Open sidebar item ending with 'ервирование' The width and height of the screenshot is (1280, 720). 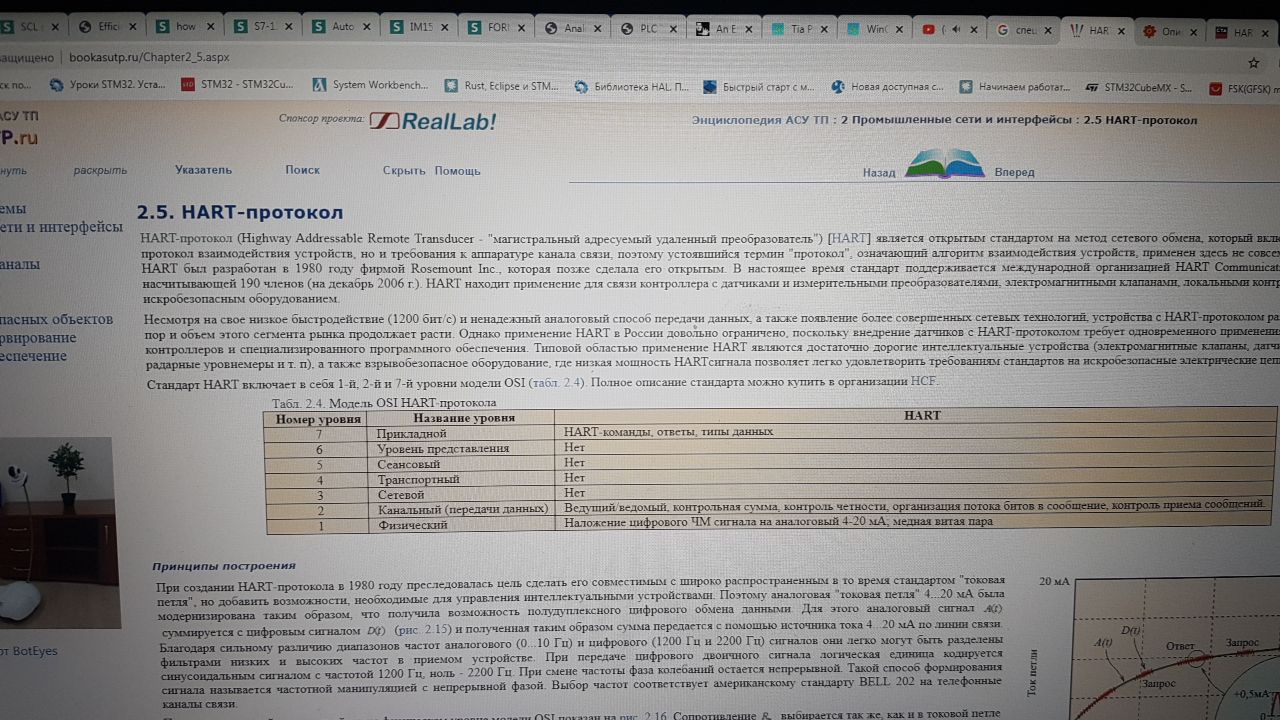(x=38, y=338)
